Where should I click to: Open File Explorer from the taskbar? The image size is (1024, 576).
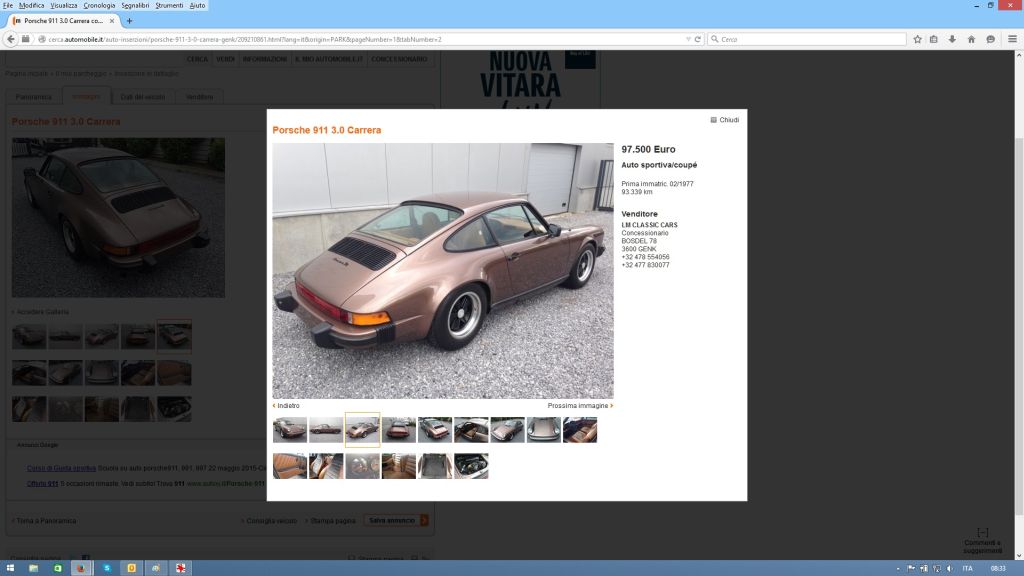pos(33,568)
